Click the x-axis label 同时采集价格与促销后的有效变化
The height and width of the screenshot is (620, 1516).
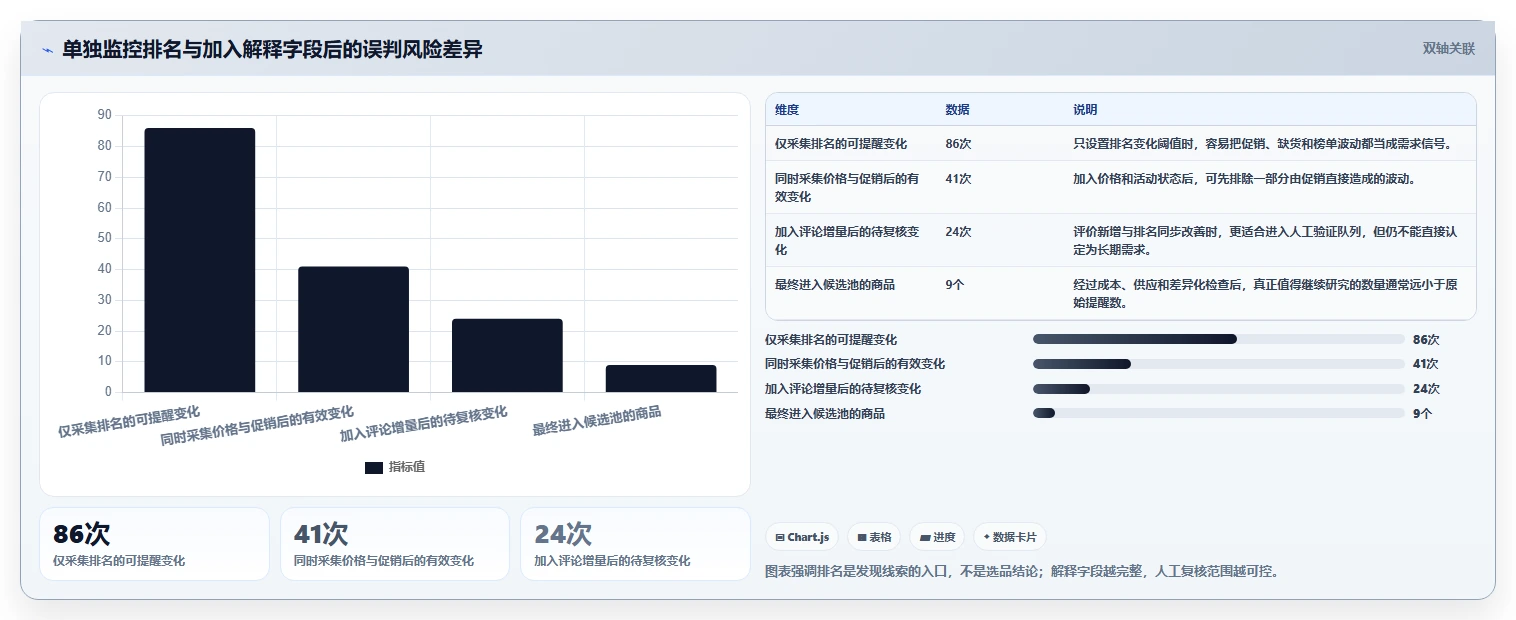pos(257,425)
